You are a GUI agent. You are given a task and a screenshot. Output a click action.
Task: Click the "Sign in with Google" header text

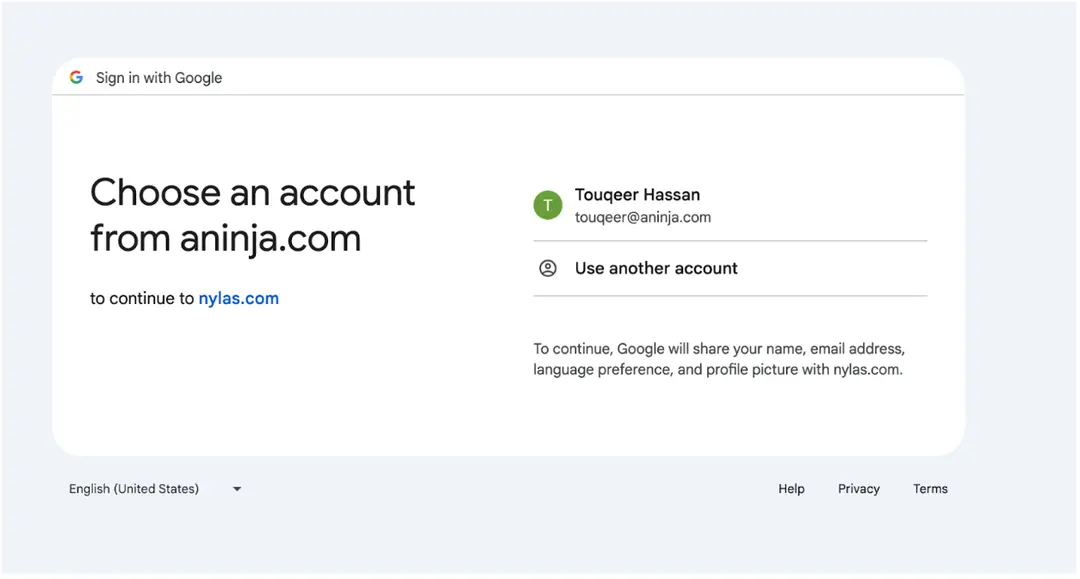[x=159, y=78]
